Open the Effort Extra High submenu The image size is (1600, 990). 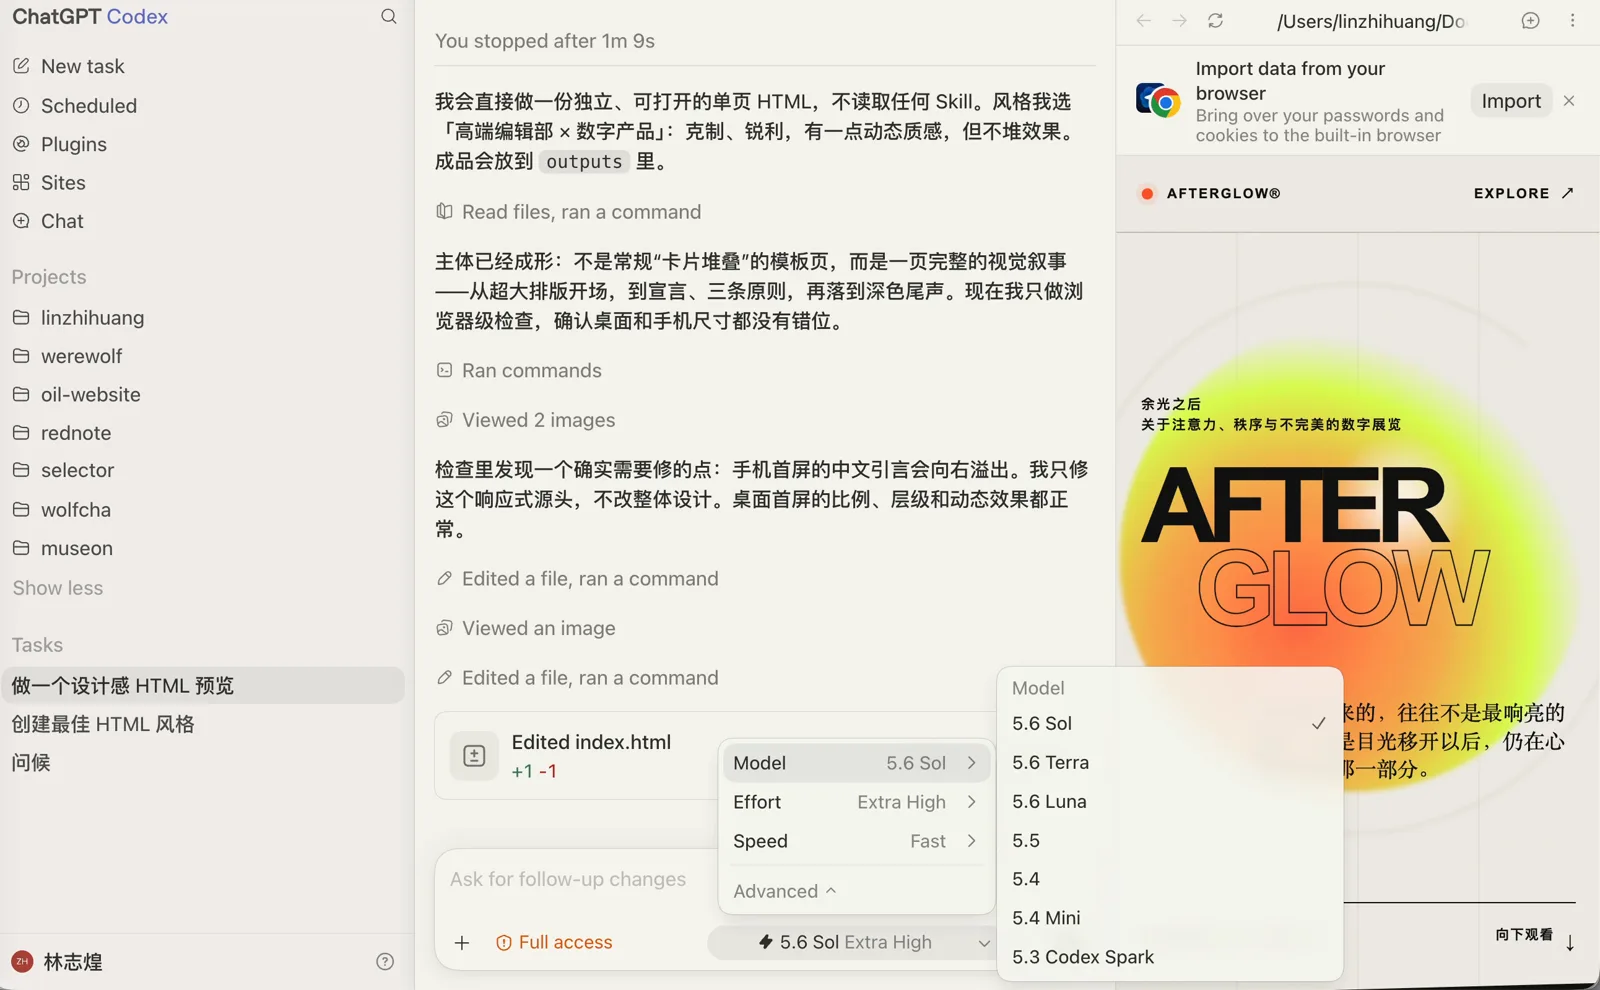[856, 802]
